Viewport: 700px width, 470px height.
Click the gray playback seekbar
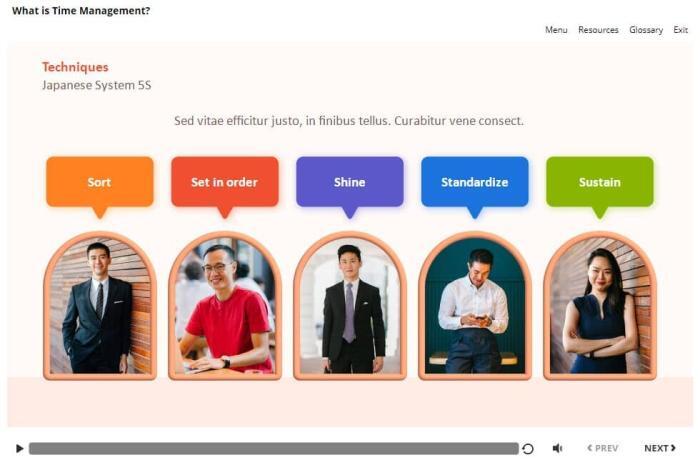(274, 448)
